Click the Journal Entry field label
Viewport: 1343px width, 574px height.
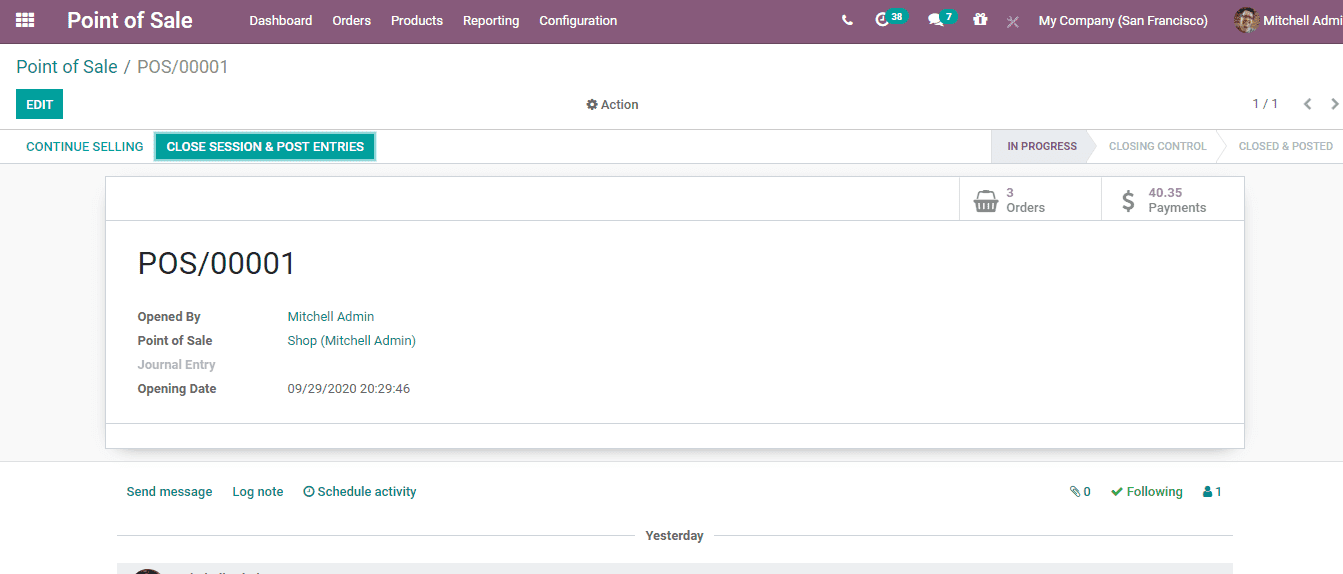[x=177, y=365]
